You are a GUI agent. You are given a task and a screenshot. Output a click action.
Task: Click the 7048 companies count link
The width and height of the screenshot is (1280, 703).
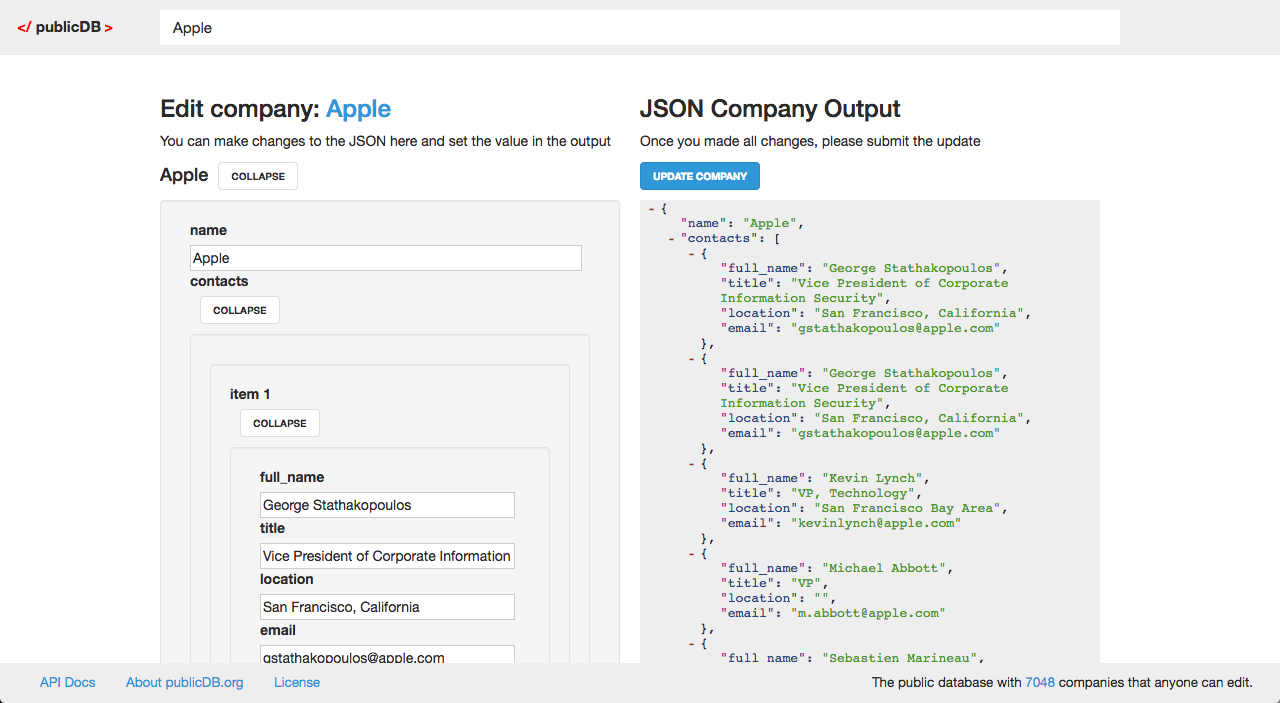coord(1040,682)
